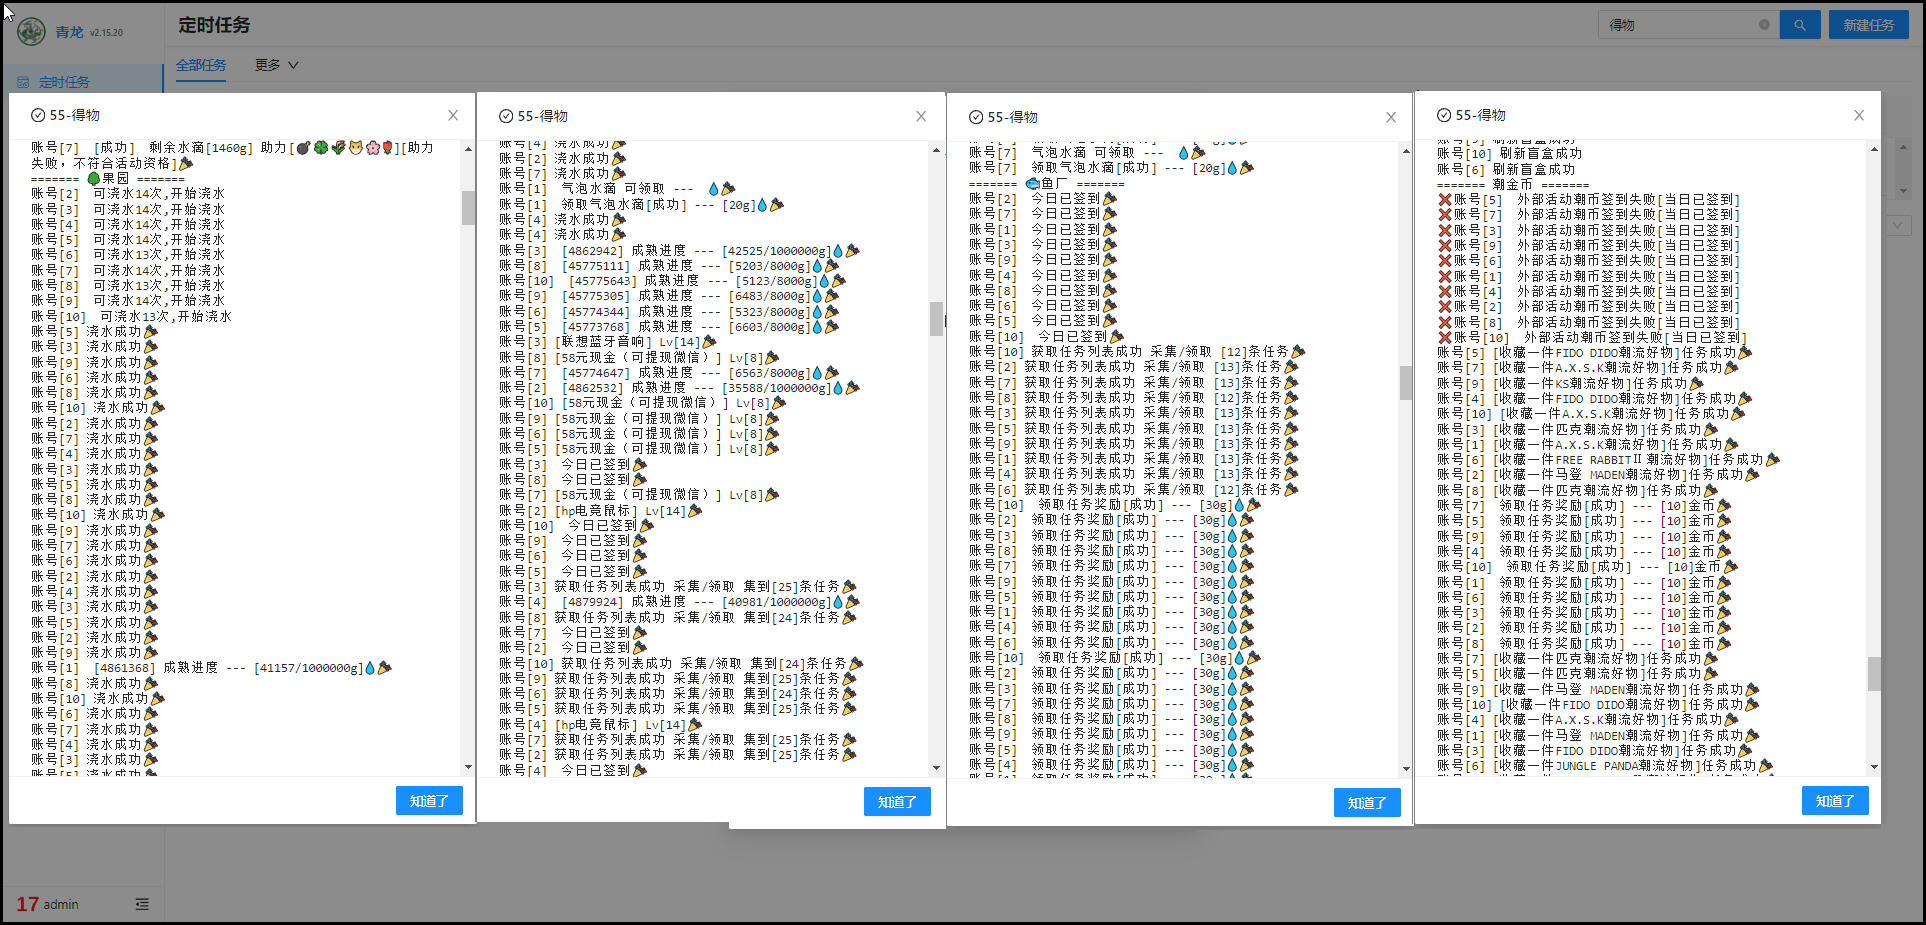Viewport: 1926px width, 925px height.
Task: Open the 定时任务 sidebar menu item
Action: tap(82, 82)
